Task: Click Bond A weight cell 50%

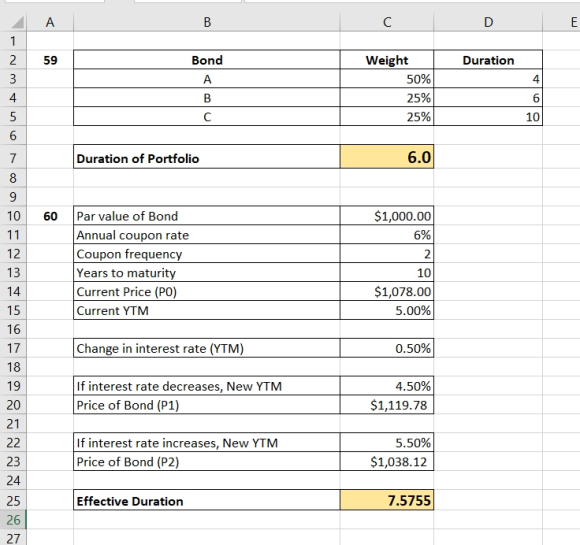Action: (x=387, y=79)
